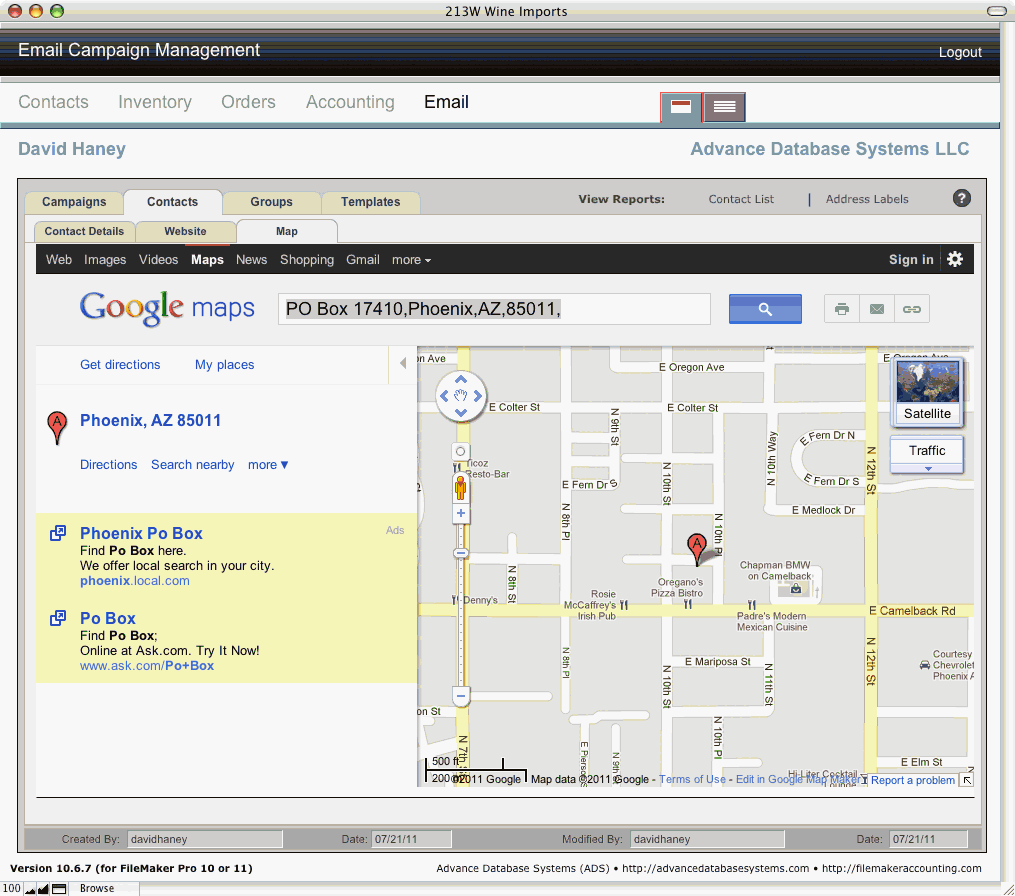
Task: Click red marker A on the map
Action: 697,548
